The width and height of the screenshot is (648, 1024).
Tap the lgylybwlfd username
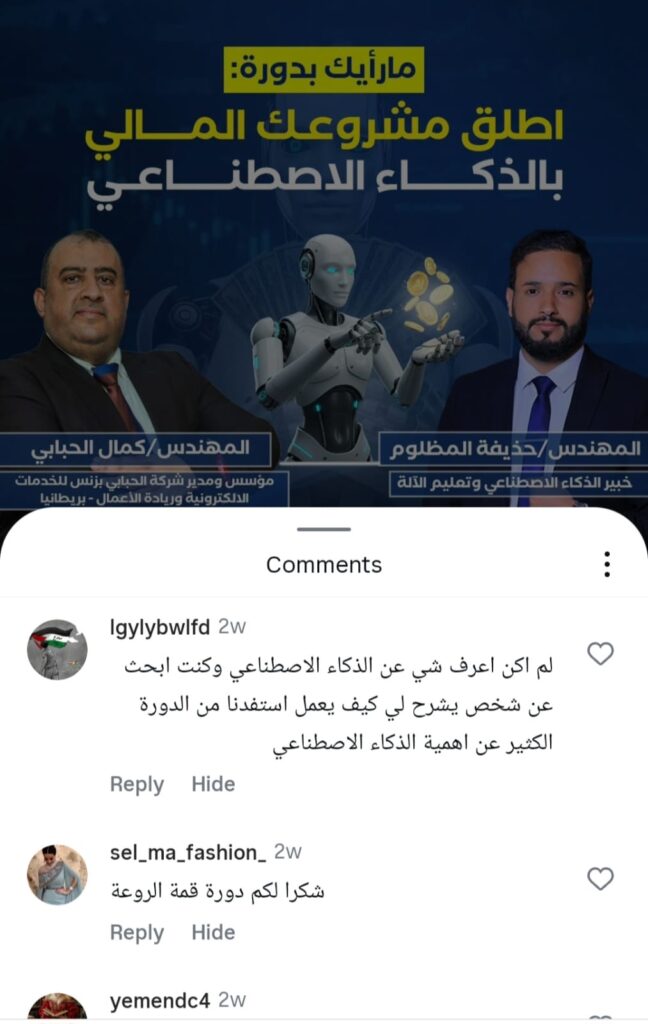[160, 628]
